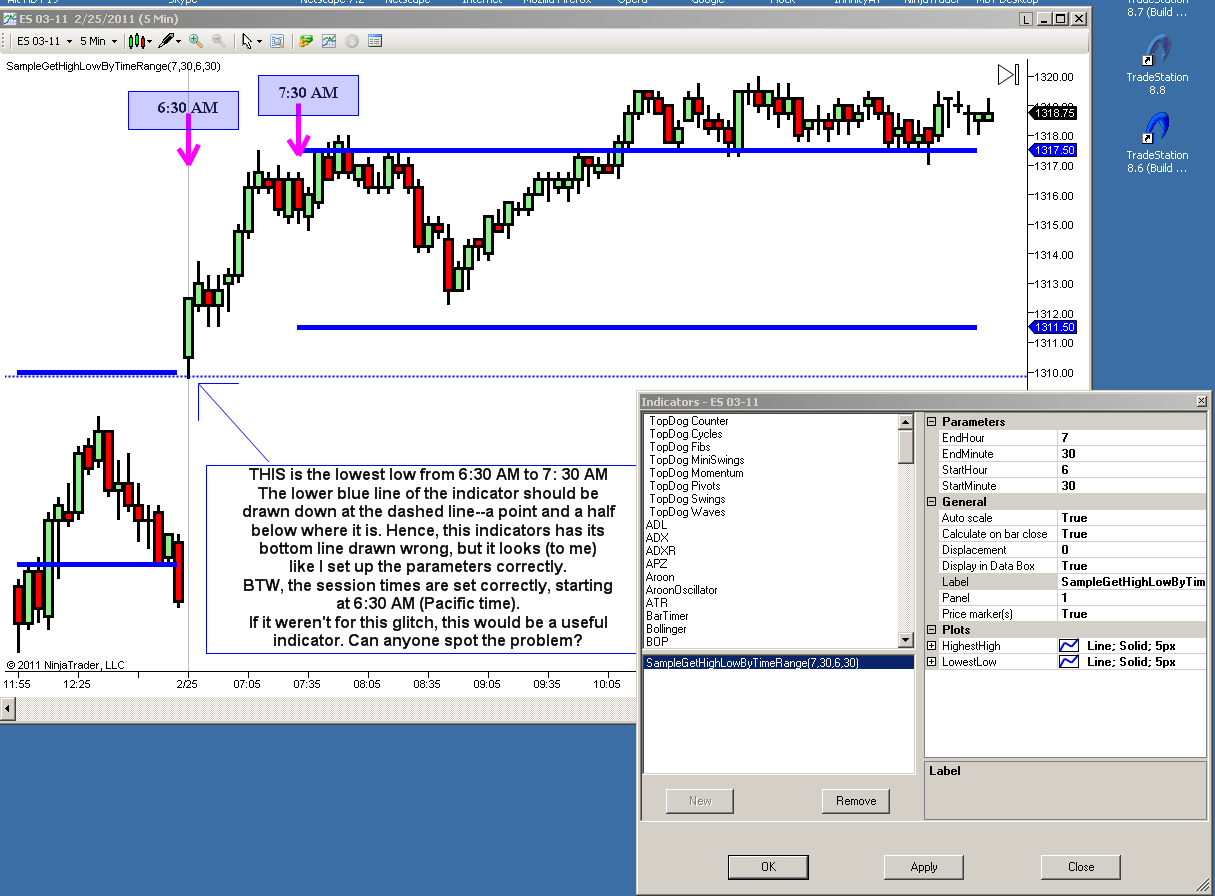
Task: Click indicator list scroll up arrow
Action: [x=906, y=422]
